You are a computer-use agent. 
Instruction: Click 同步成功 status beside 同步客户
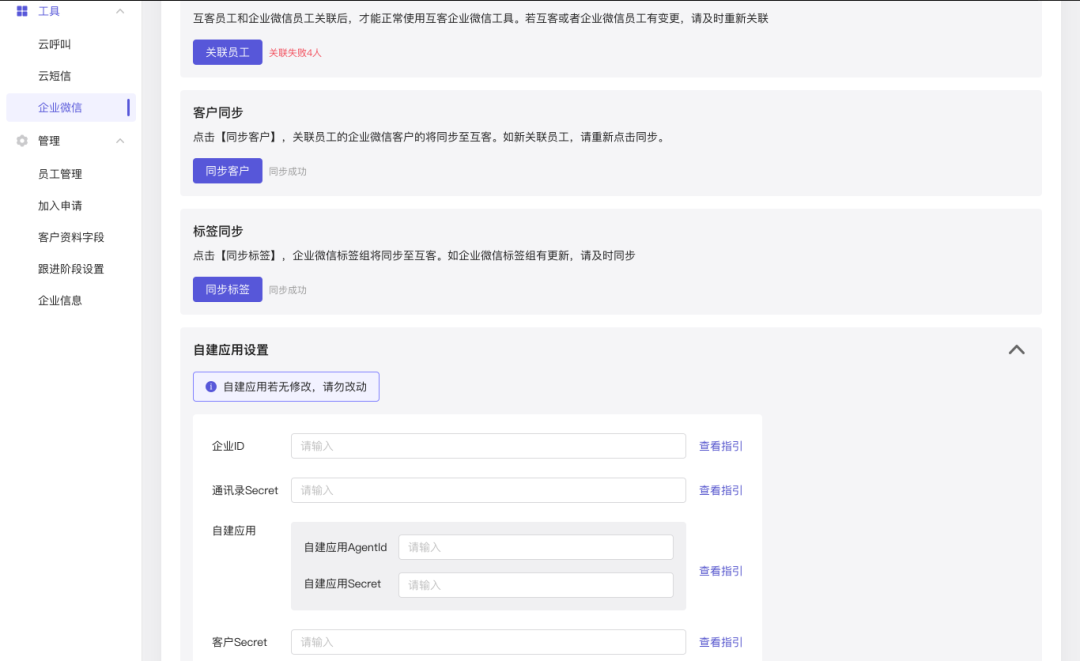coord(287,171)
